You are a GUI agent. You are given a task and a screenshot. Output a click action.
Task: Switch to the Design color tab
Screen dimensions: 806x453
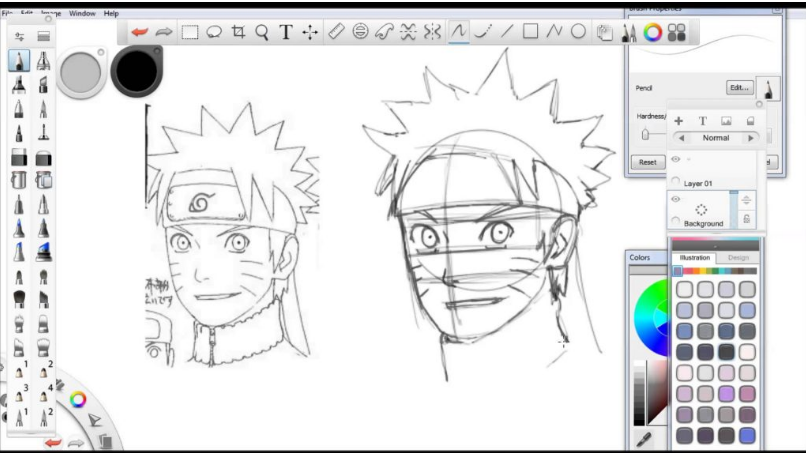pos(738,258)
